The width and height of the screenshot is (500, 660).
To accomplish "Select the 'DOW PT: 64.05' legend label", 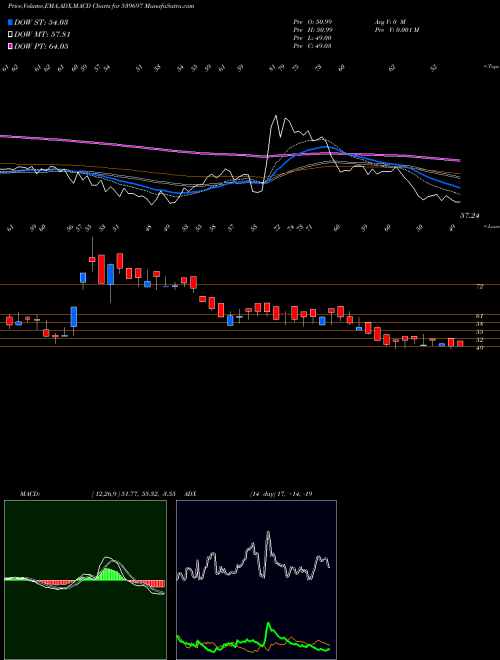I will tap(41, 46).
